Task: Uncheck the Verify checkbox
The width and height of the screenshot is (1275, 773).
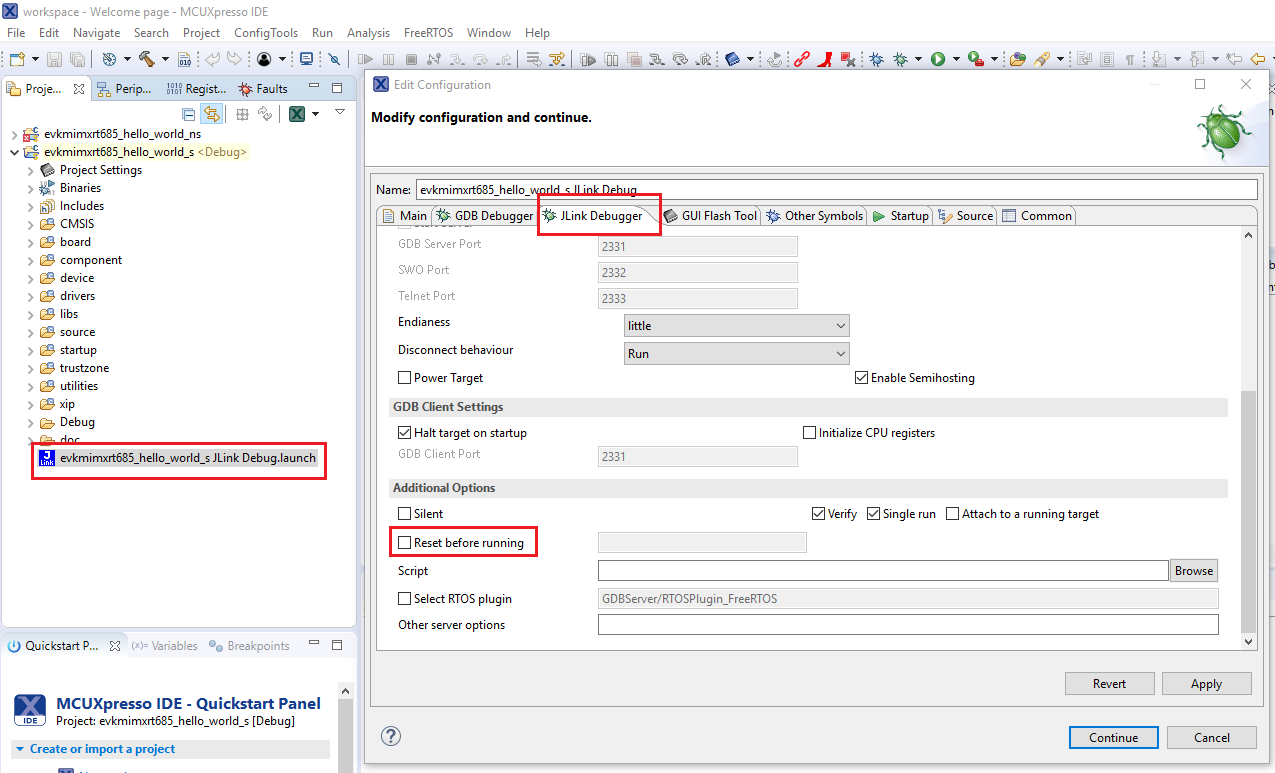Action: [x=819, y=514]
